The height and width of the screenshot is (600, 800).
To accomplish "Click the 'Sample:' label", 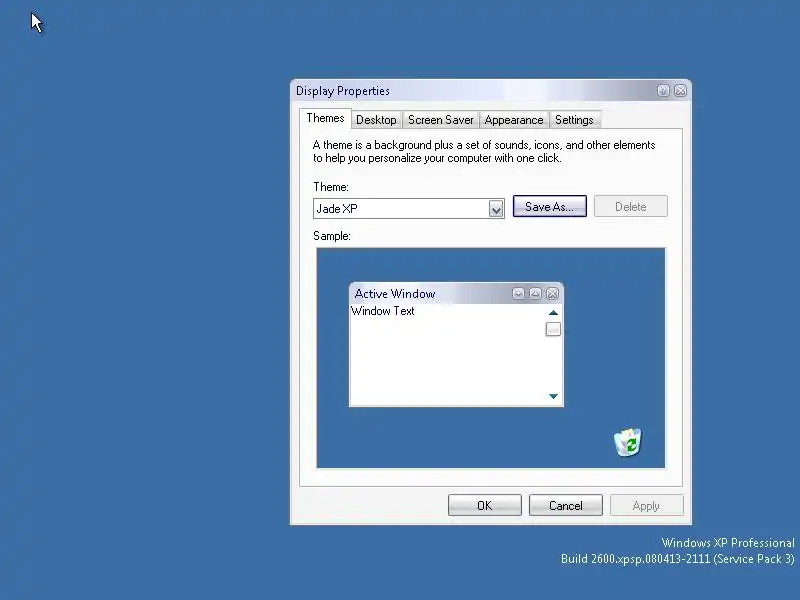I will [x=332, y=236].
